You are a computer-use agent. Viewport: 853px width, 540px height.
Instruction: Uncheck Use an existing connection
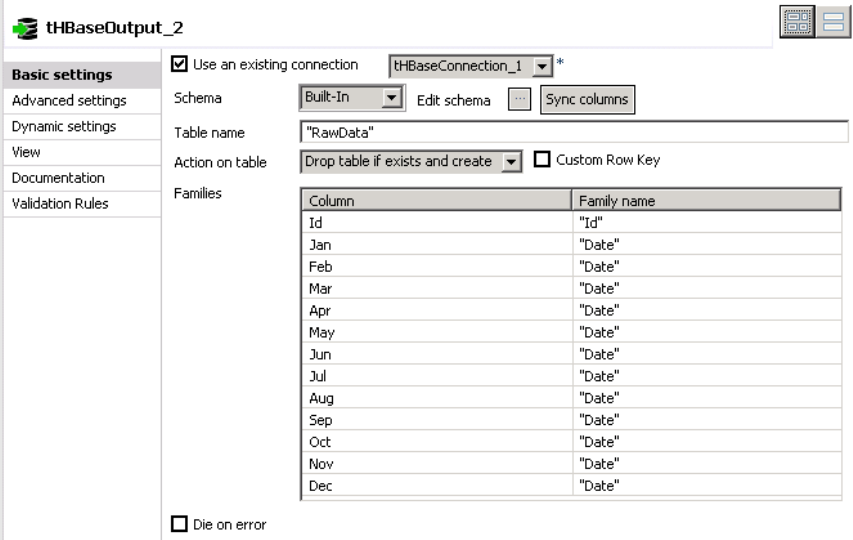(x=180, y=64)
